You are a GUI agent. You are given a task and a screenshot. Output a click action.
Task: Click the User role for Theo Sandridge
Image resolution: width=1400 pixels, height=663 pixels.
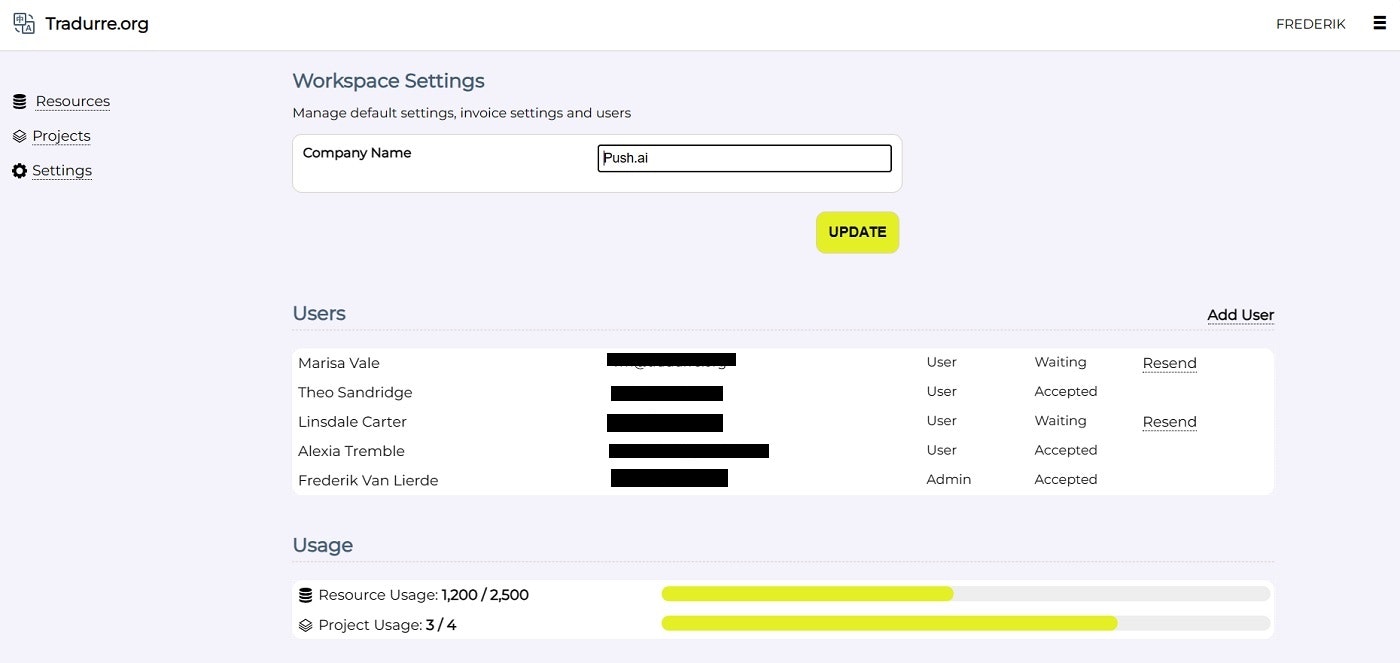[941, 391]
